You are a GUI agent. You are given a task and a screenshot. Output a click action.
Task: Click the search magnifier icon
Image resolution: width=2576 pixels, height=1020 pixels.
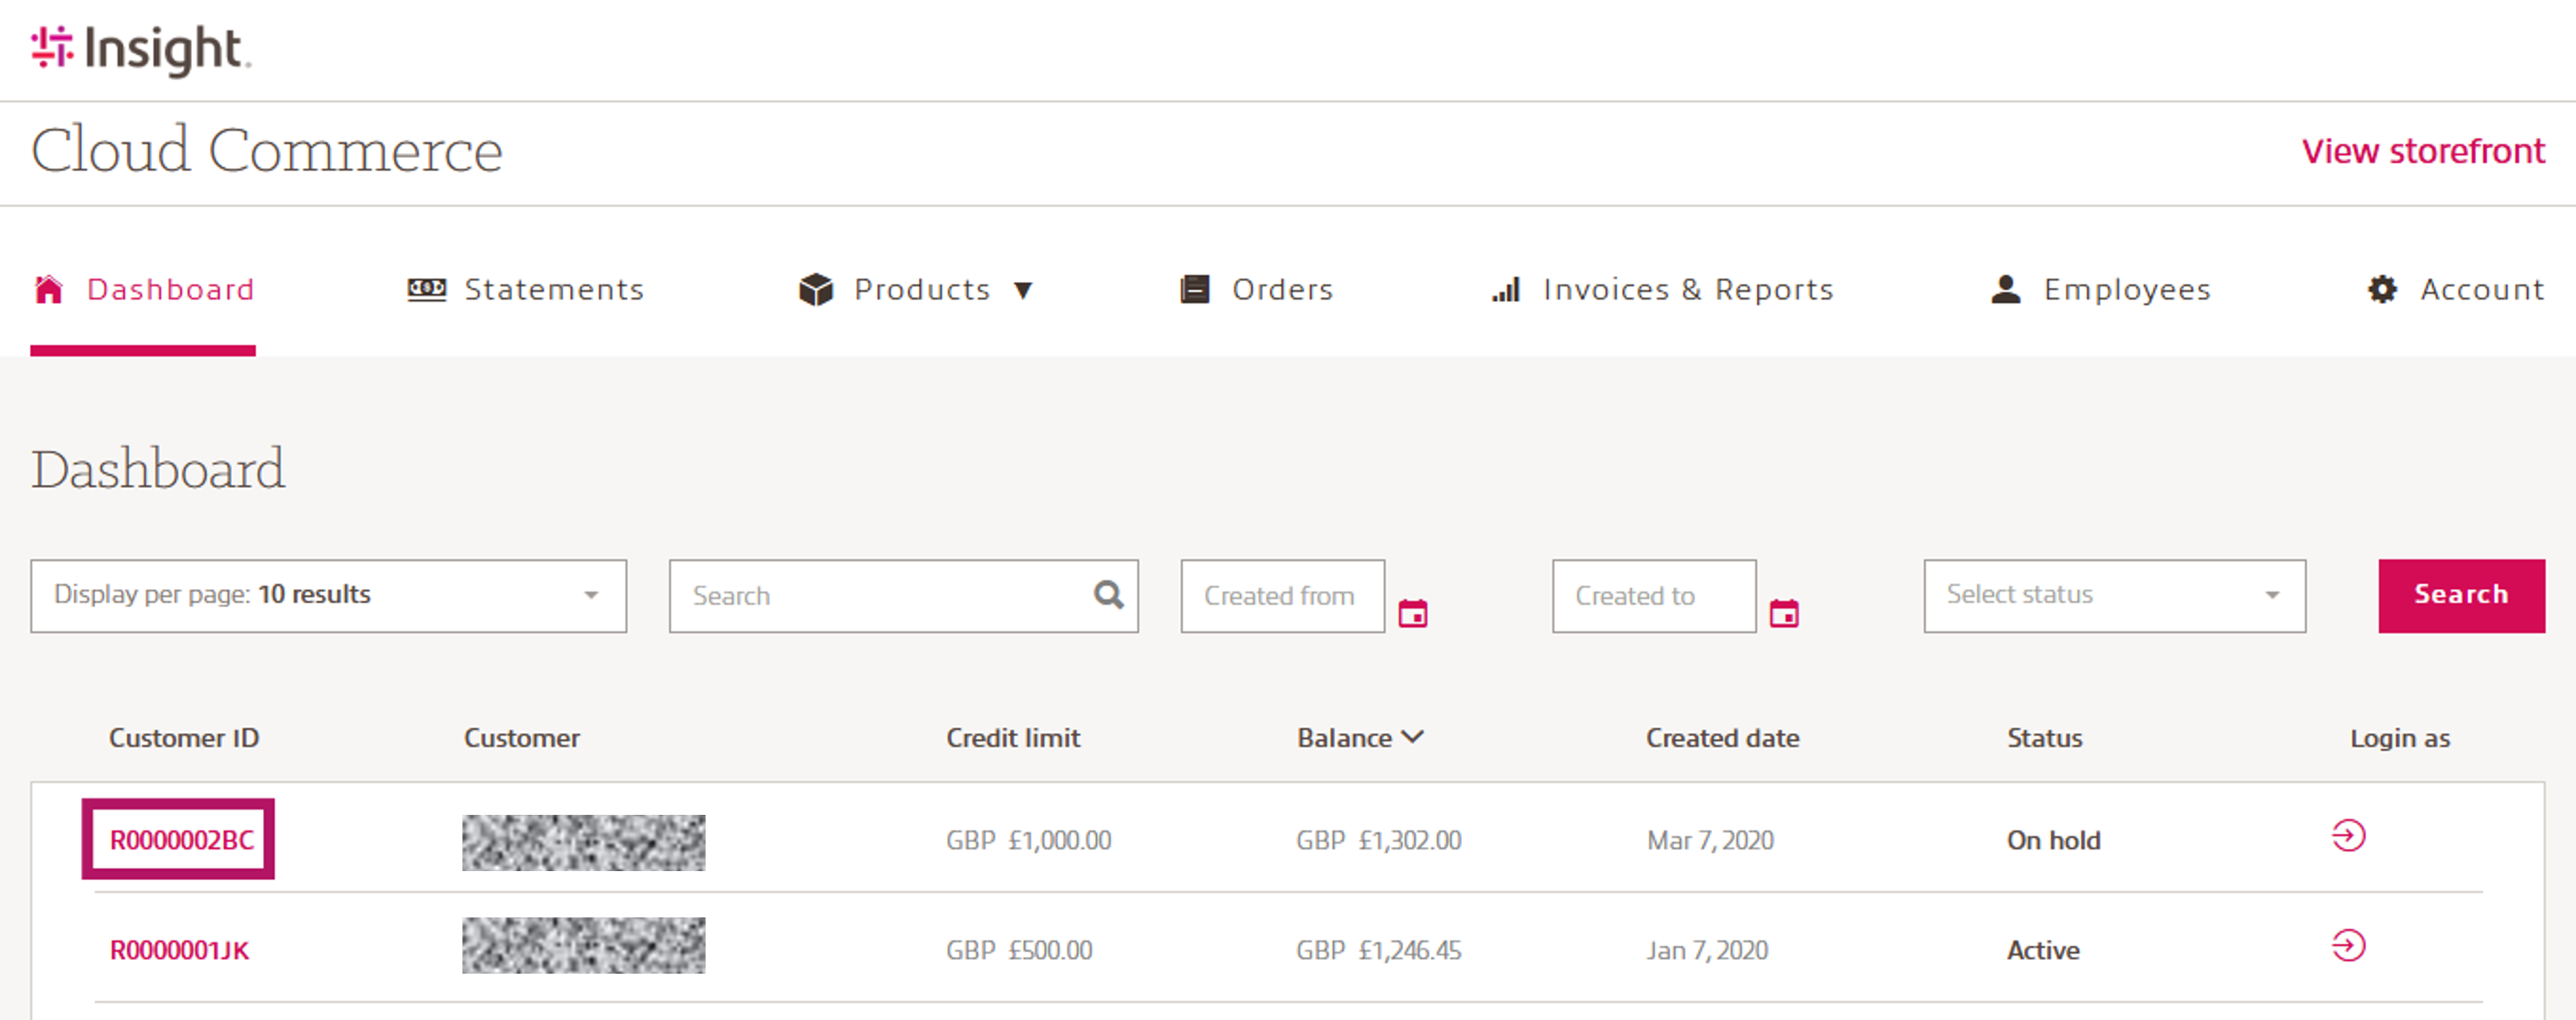pos(1108,595)
